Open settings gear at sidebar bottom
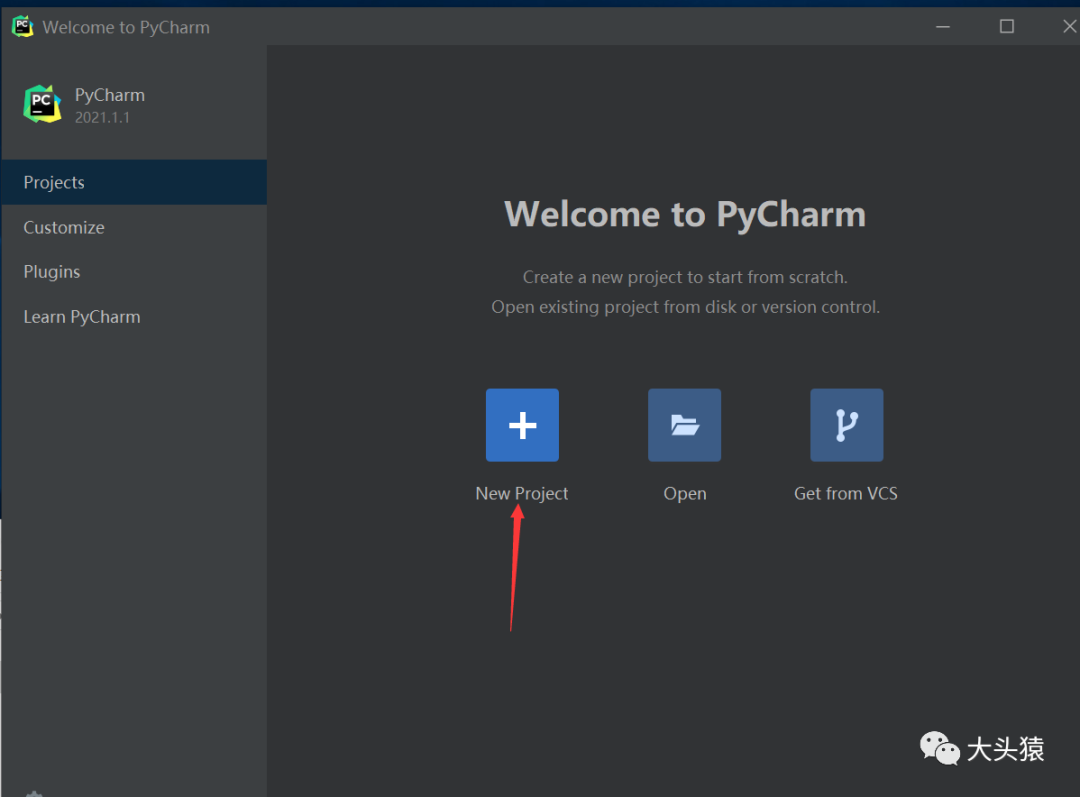This screenshot has height=797, width=1080. click(34, 794)
